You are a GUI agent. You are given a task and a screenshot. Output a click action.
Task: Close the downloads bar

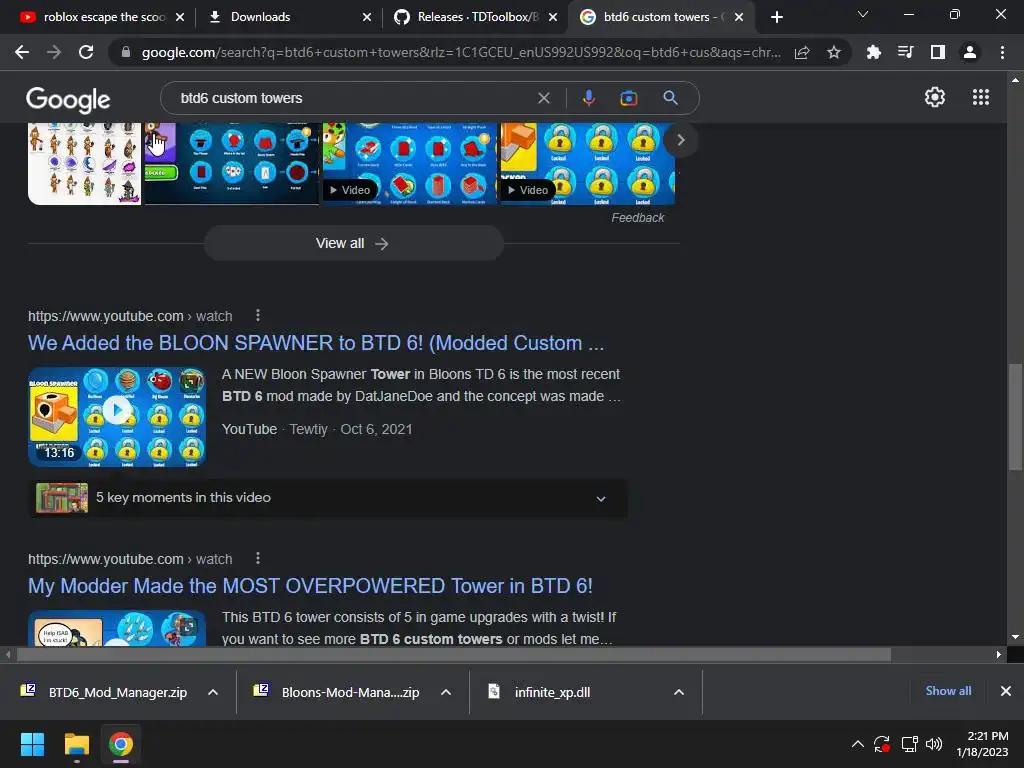[x=1006, y=691]
